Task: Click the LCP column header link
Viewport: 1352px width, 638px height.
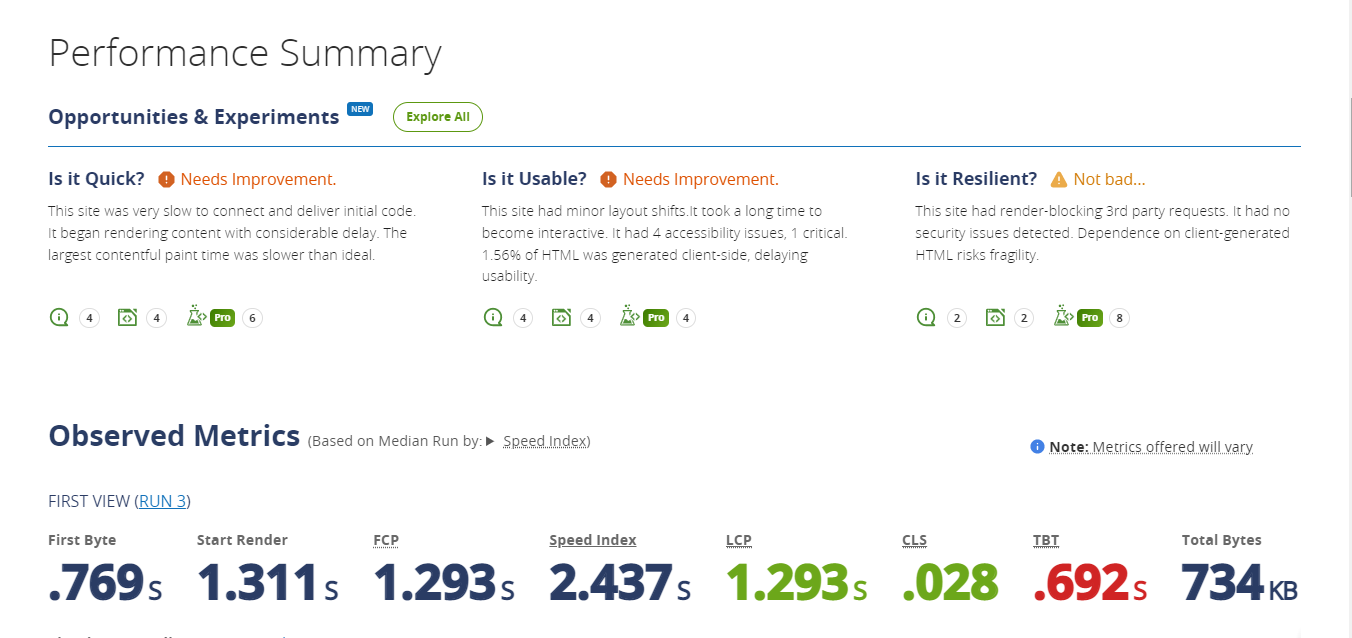Action: click(738, 540)
